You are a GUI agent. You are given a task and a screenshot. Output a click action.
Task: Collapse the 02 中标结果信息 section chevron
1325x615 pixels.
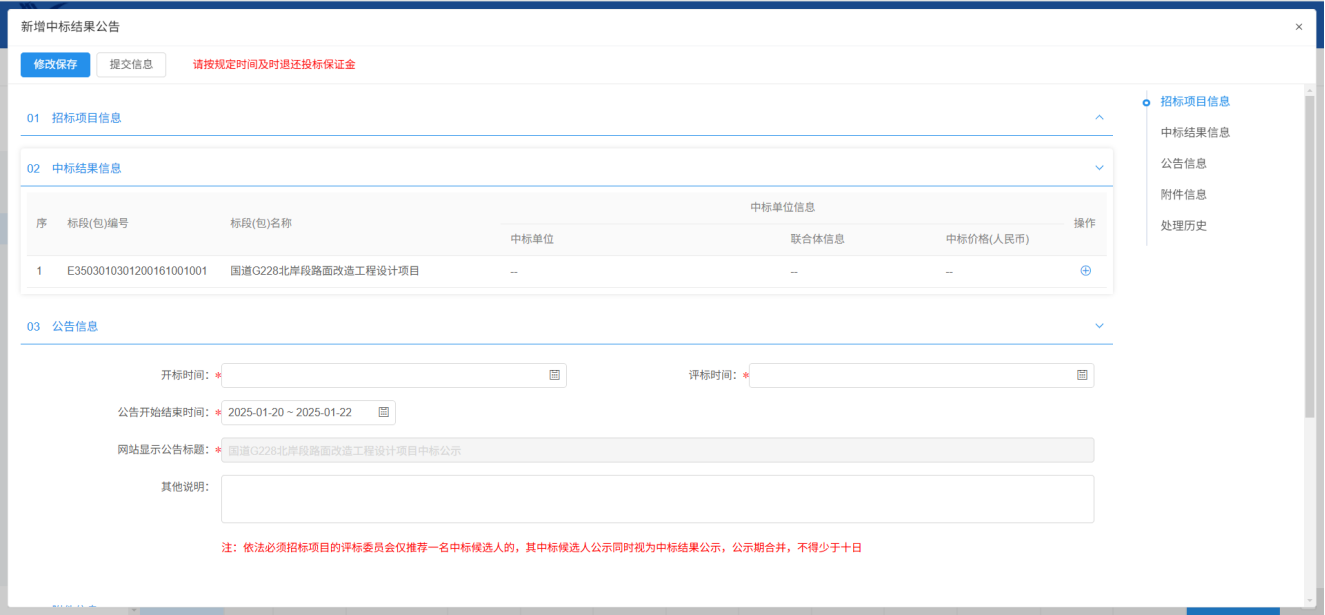pos(1099,168)
